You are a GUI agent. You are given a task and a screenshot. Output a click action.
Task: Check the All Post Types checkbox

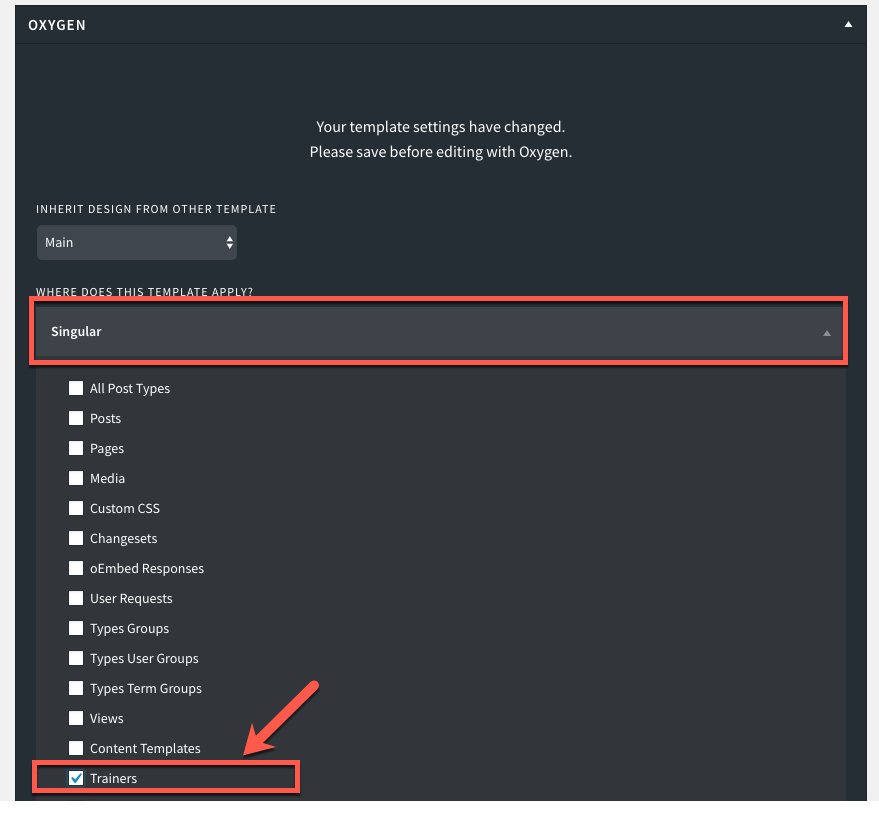[76, 388]
